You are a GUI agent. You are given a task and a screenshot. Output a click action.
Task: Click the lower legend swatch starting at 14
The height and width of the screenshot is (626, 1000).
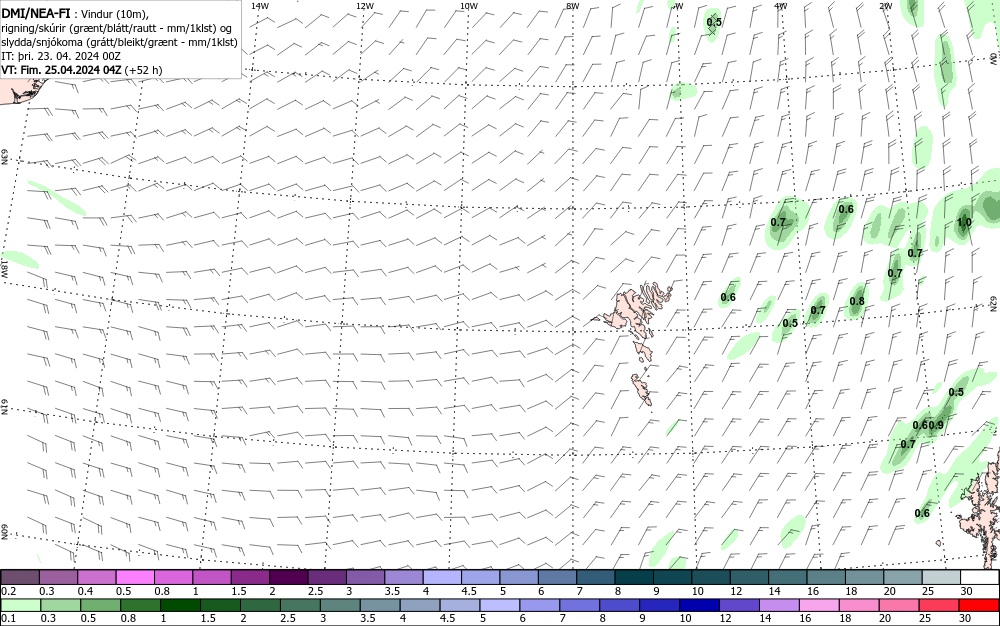click(x=779, y=605)
